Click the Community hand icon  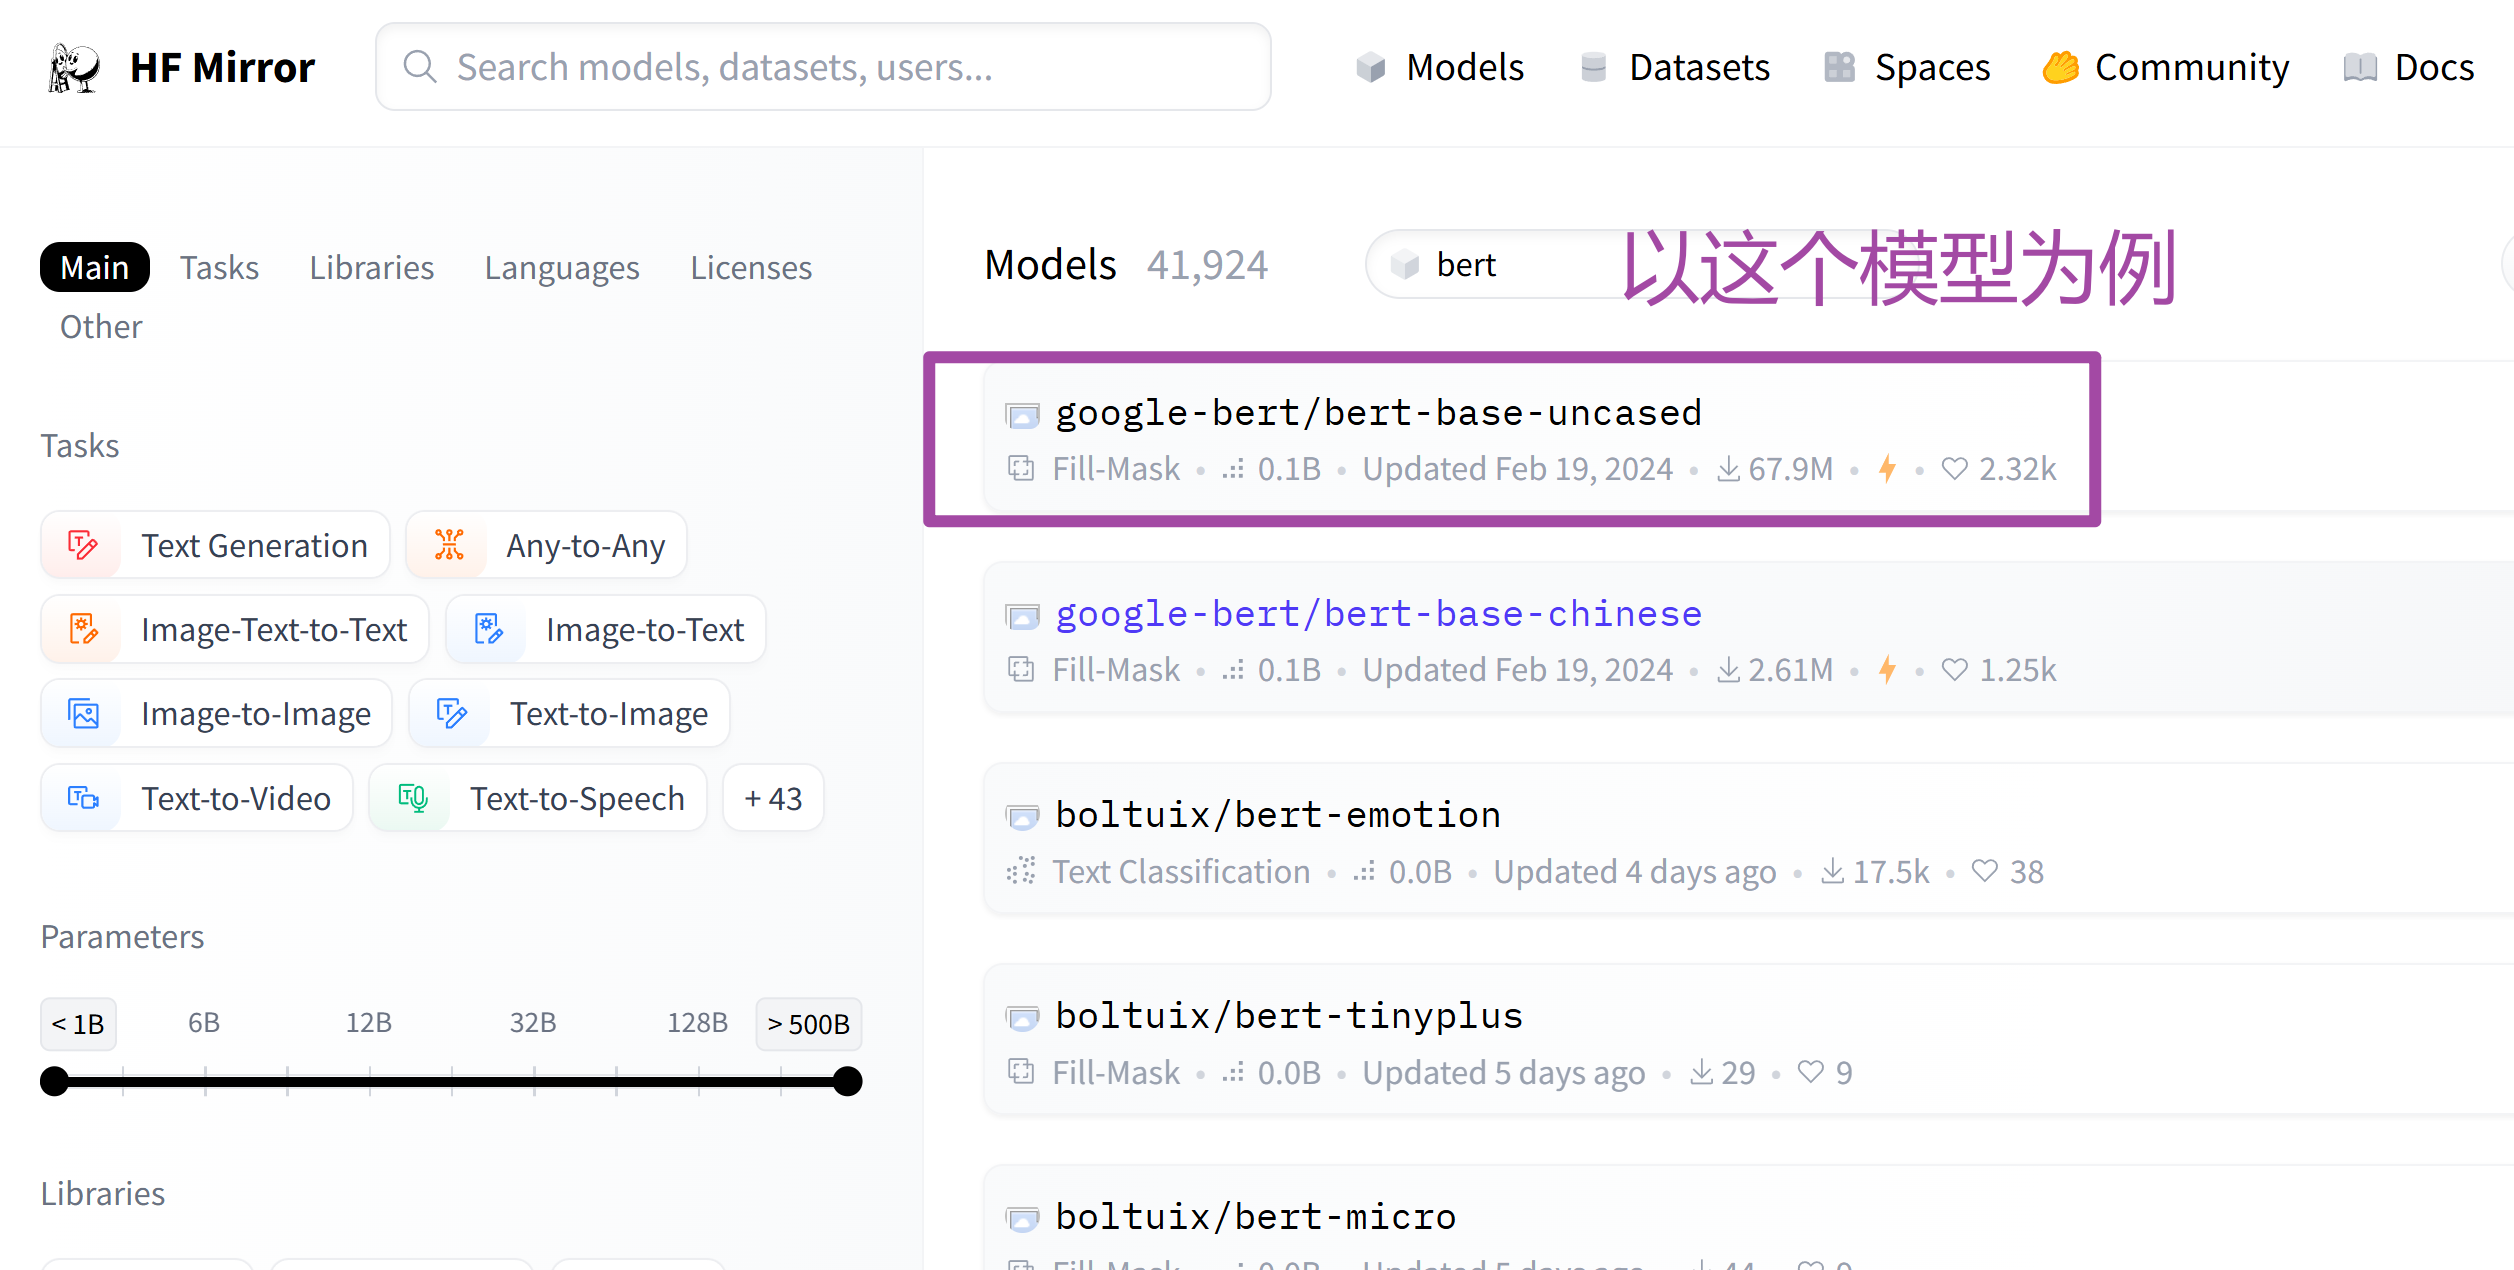click(x=2061, y=68)
